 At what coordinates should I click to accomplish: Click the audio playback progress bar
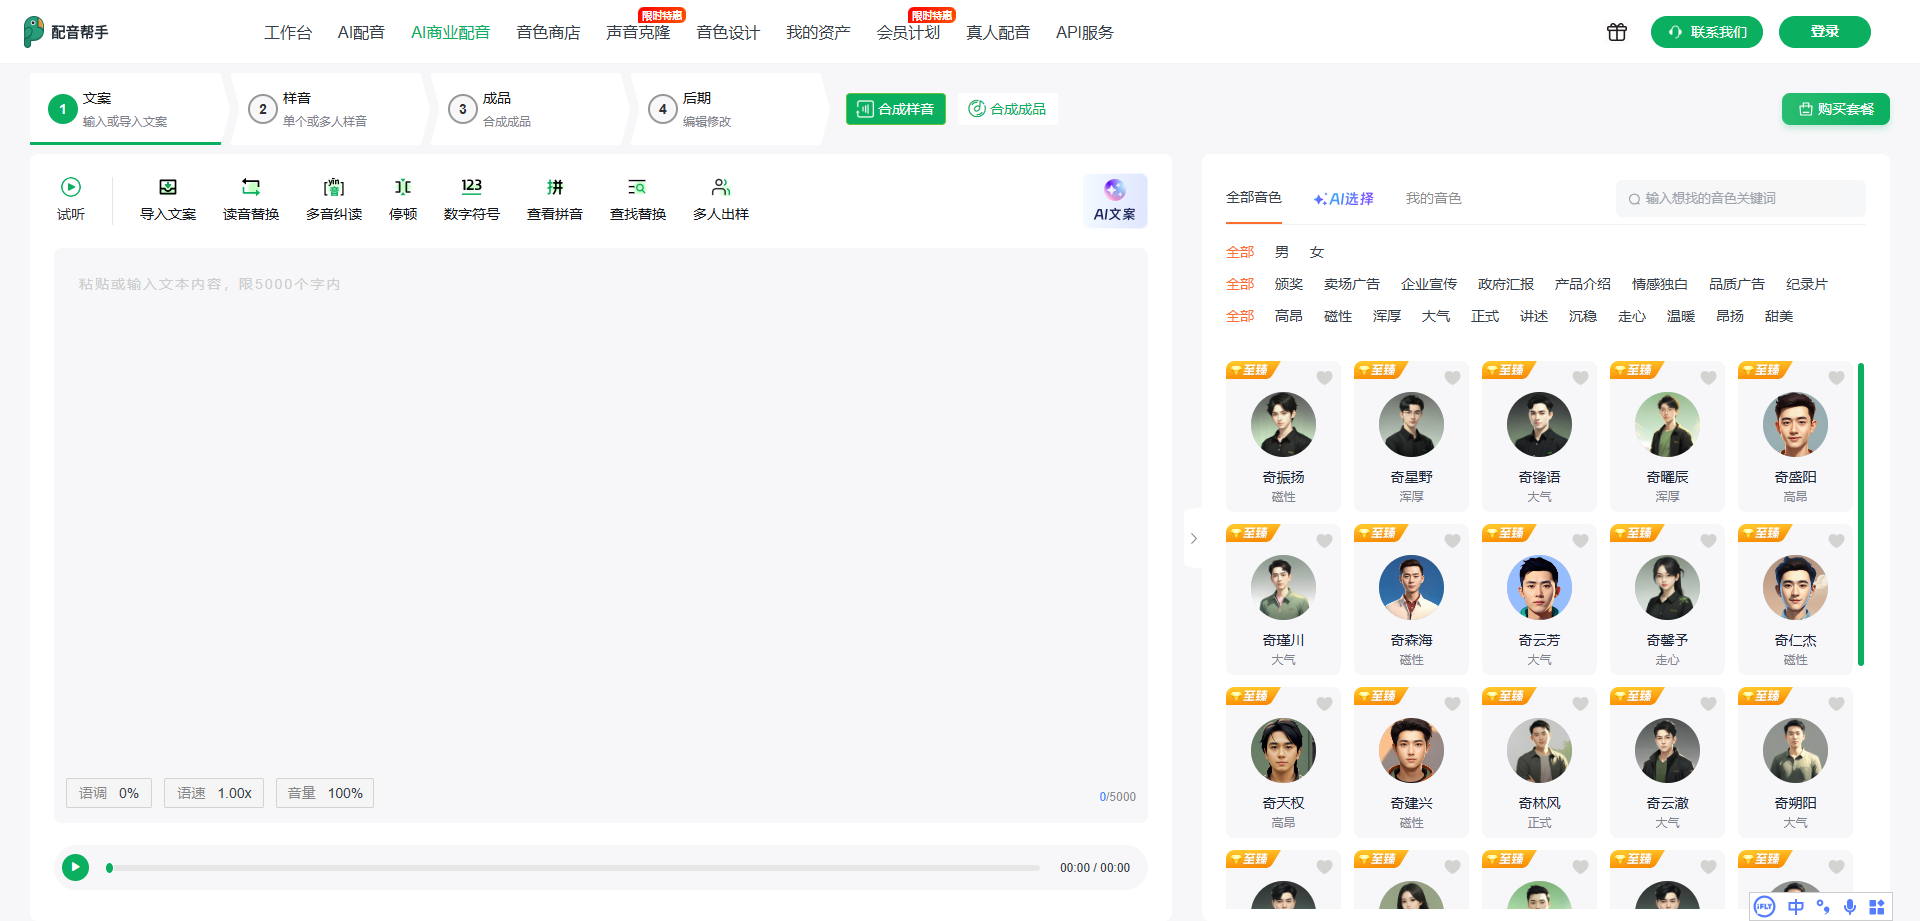point(575,868)
